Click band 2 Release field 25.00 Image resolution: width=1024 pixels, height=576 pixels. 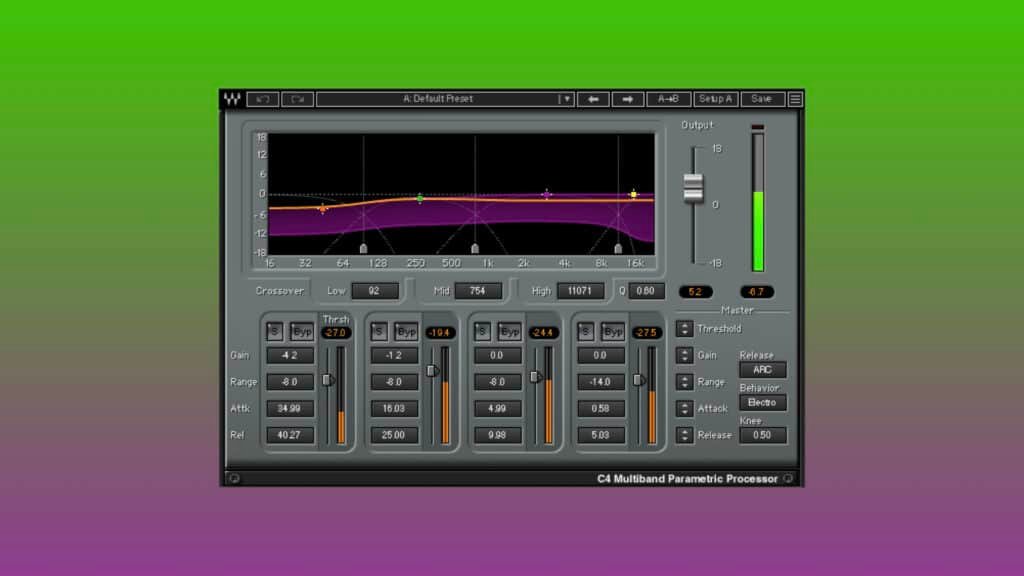click(394, 435)
